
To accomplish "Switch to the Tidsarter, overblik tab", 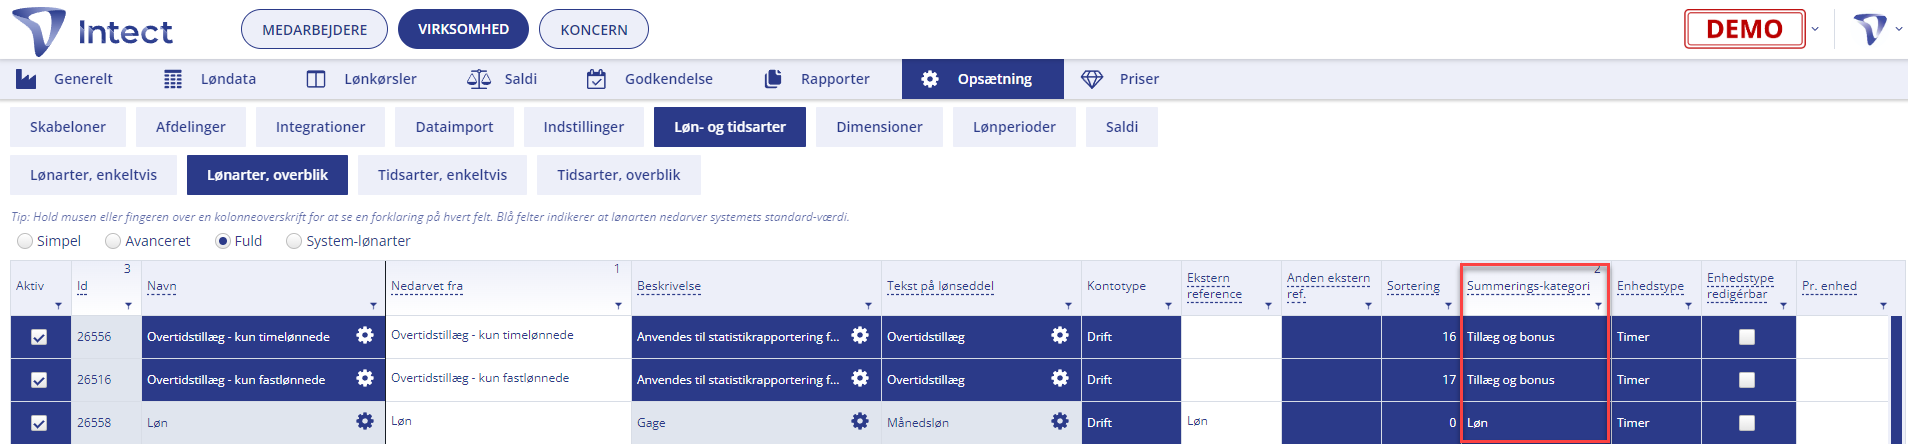I will coord(618,175).
